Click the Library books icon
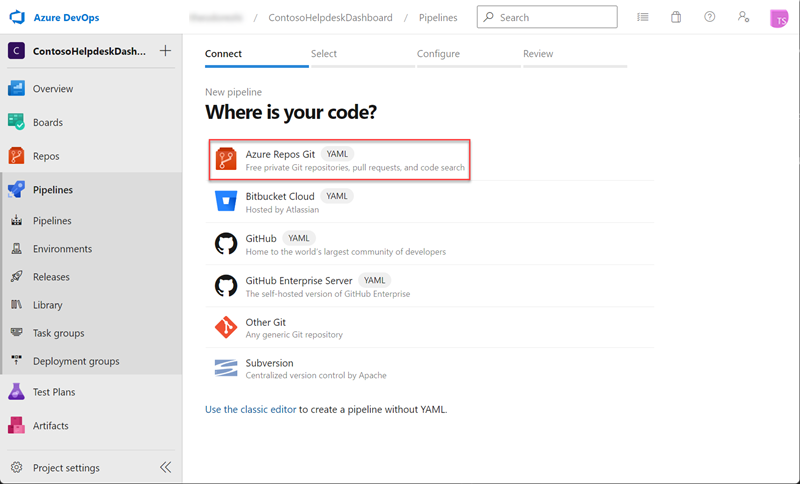 (17, 304)
